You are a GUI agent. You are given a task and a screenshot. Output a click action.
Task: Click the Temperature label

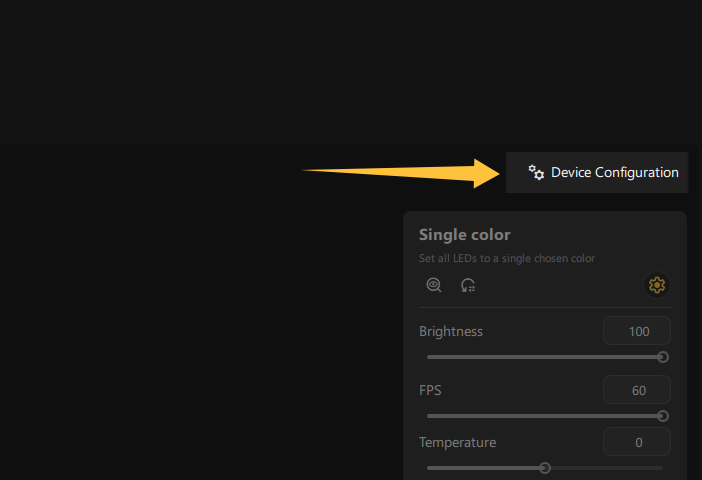458,442
